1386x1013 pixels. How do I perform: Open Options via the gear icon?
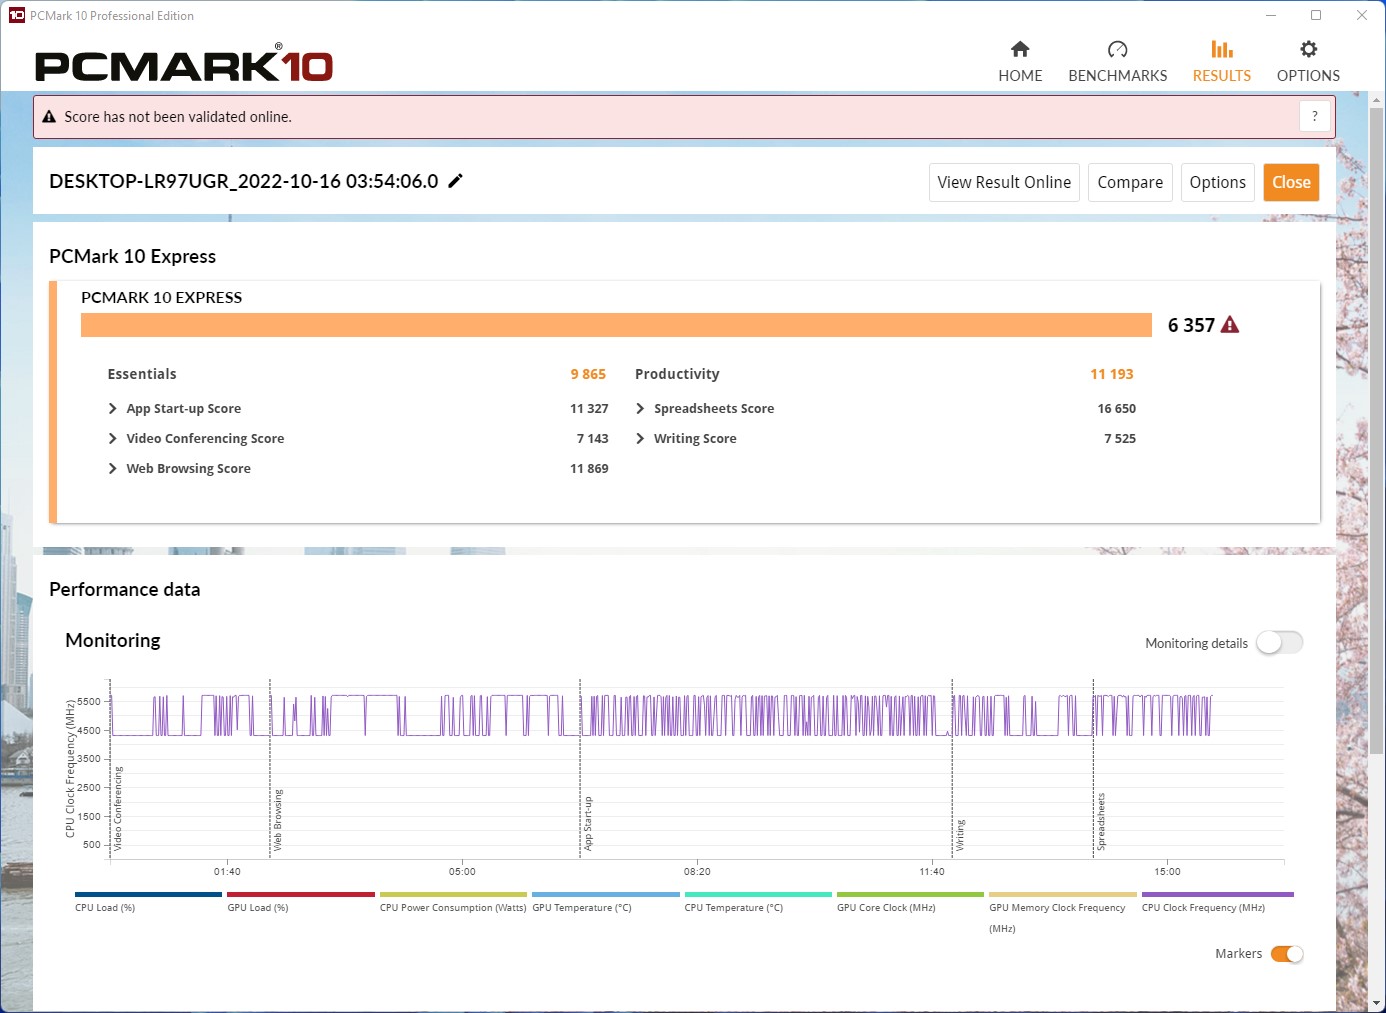click(x=1308, y=49)
